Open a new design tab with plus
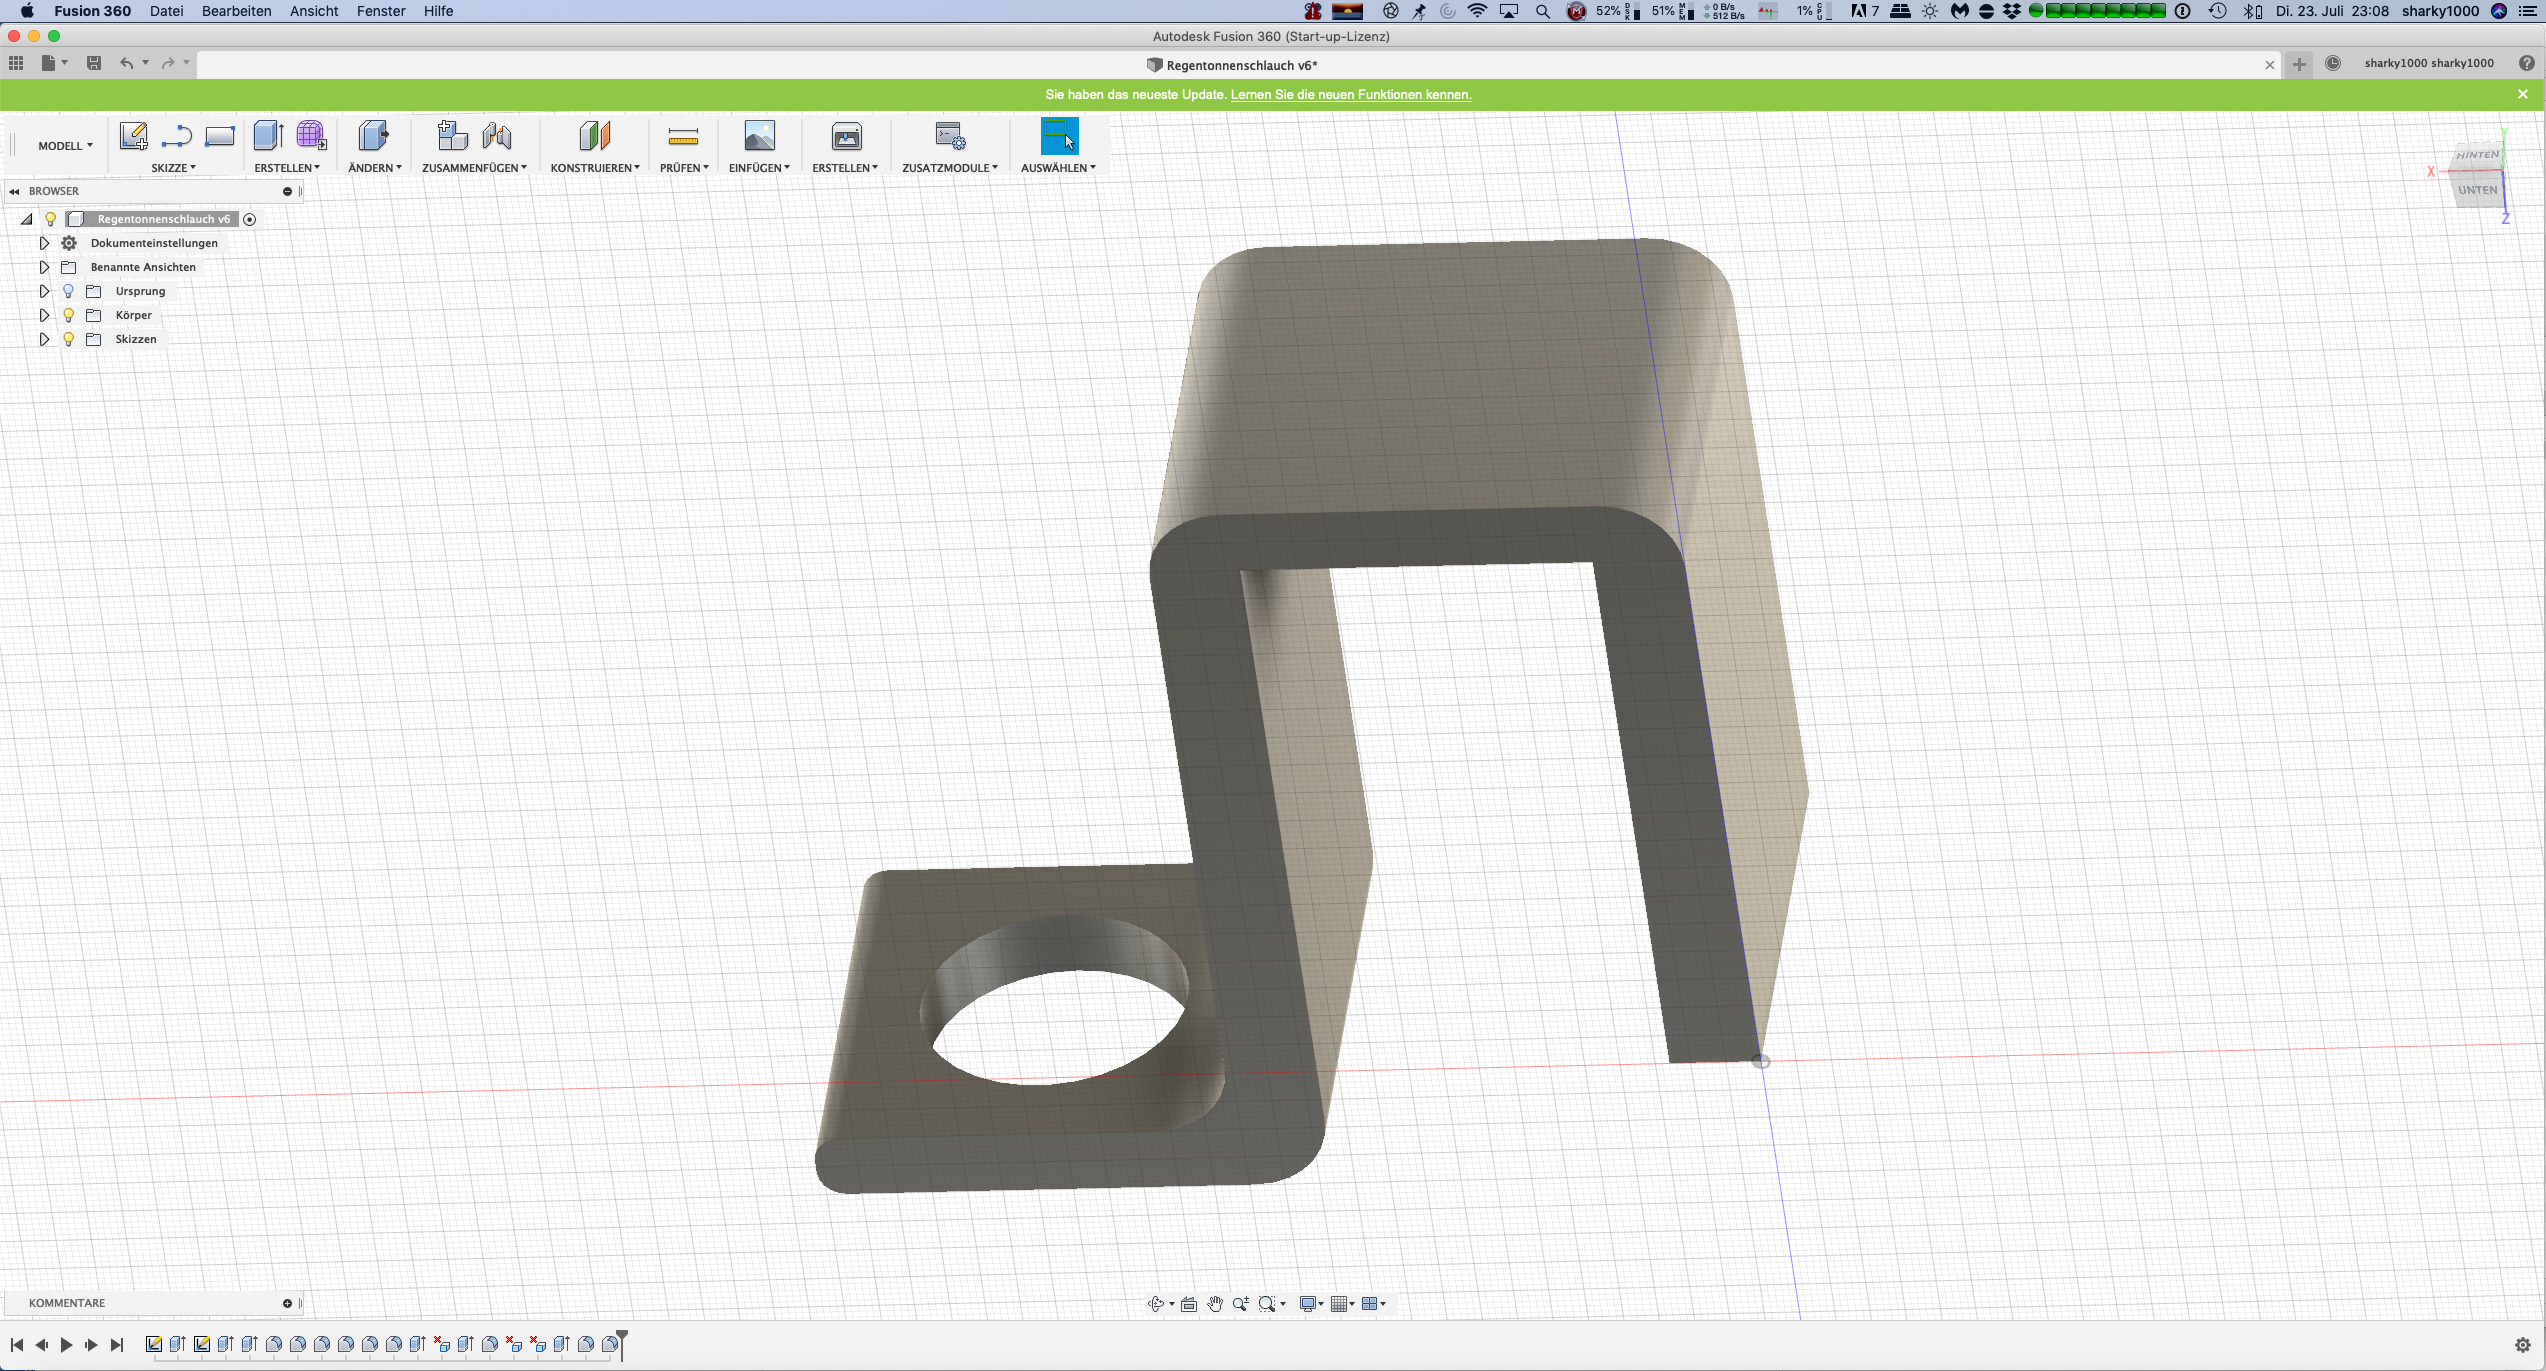This screenshot has height=1371, width=2546. click(x=2299, y=64)
